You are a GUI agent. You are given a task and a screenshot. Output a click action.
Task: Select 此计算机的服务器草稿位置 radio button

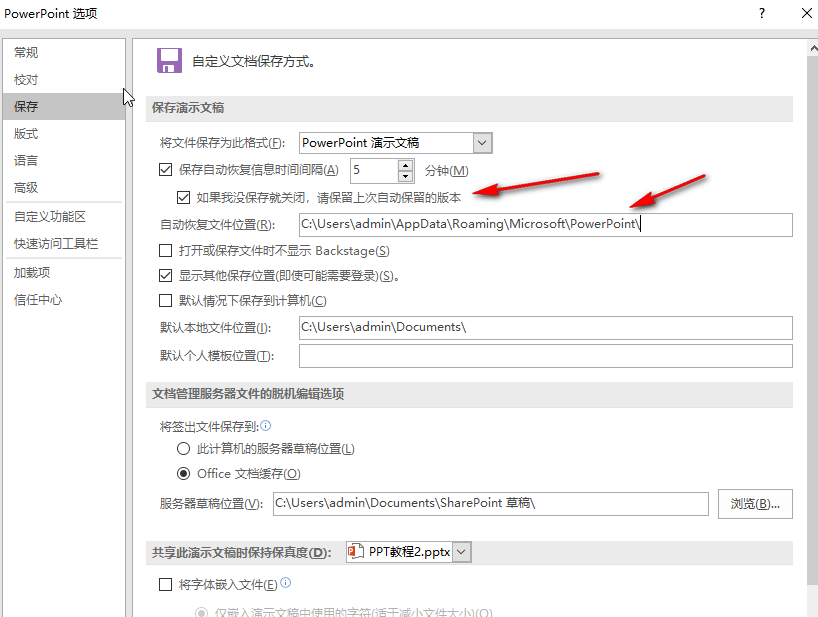183,449
